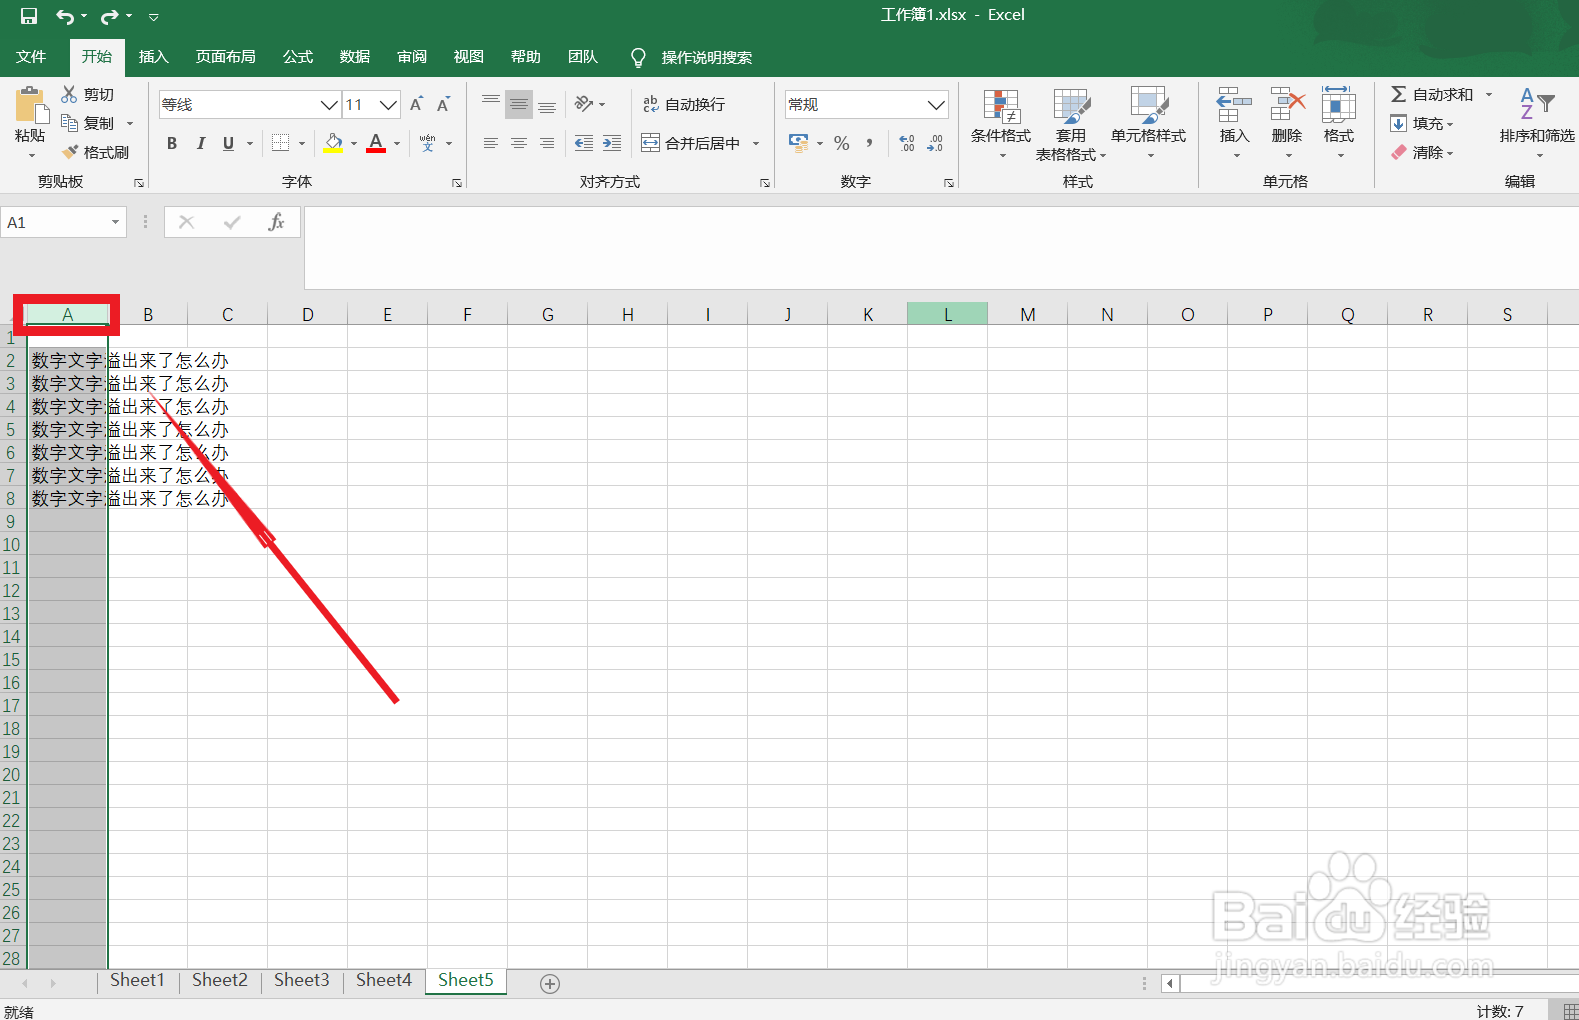Click the Undo arrow icon
Viewport: 1579px width, 1020px height.
(x=65, y=16)
